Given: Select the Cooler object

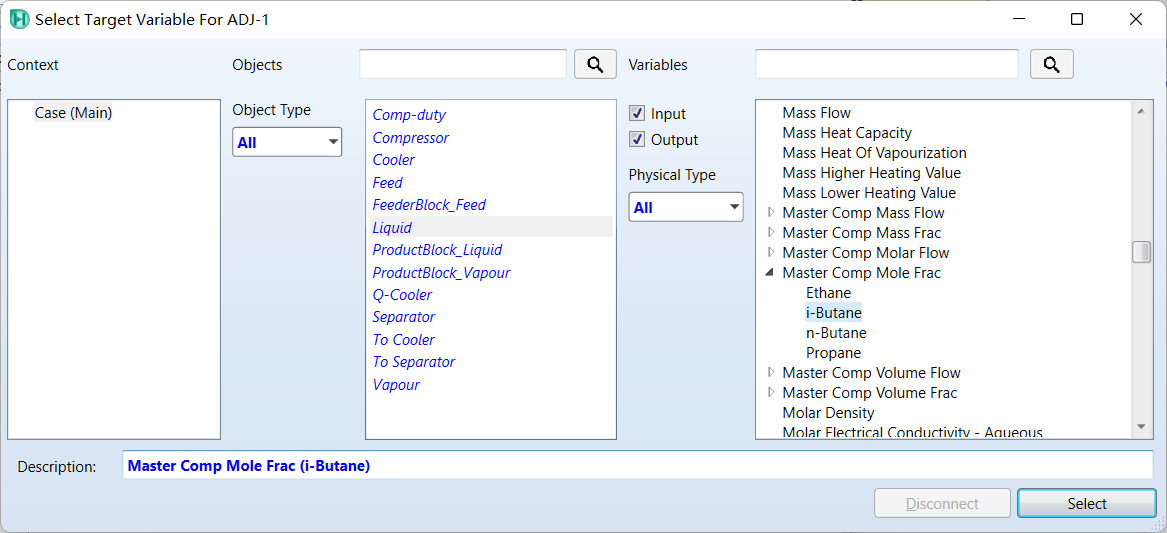Looking at the screenshot, I should coord(394,160).
